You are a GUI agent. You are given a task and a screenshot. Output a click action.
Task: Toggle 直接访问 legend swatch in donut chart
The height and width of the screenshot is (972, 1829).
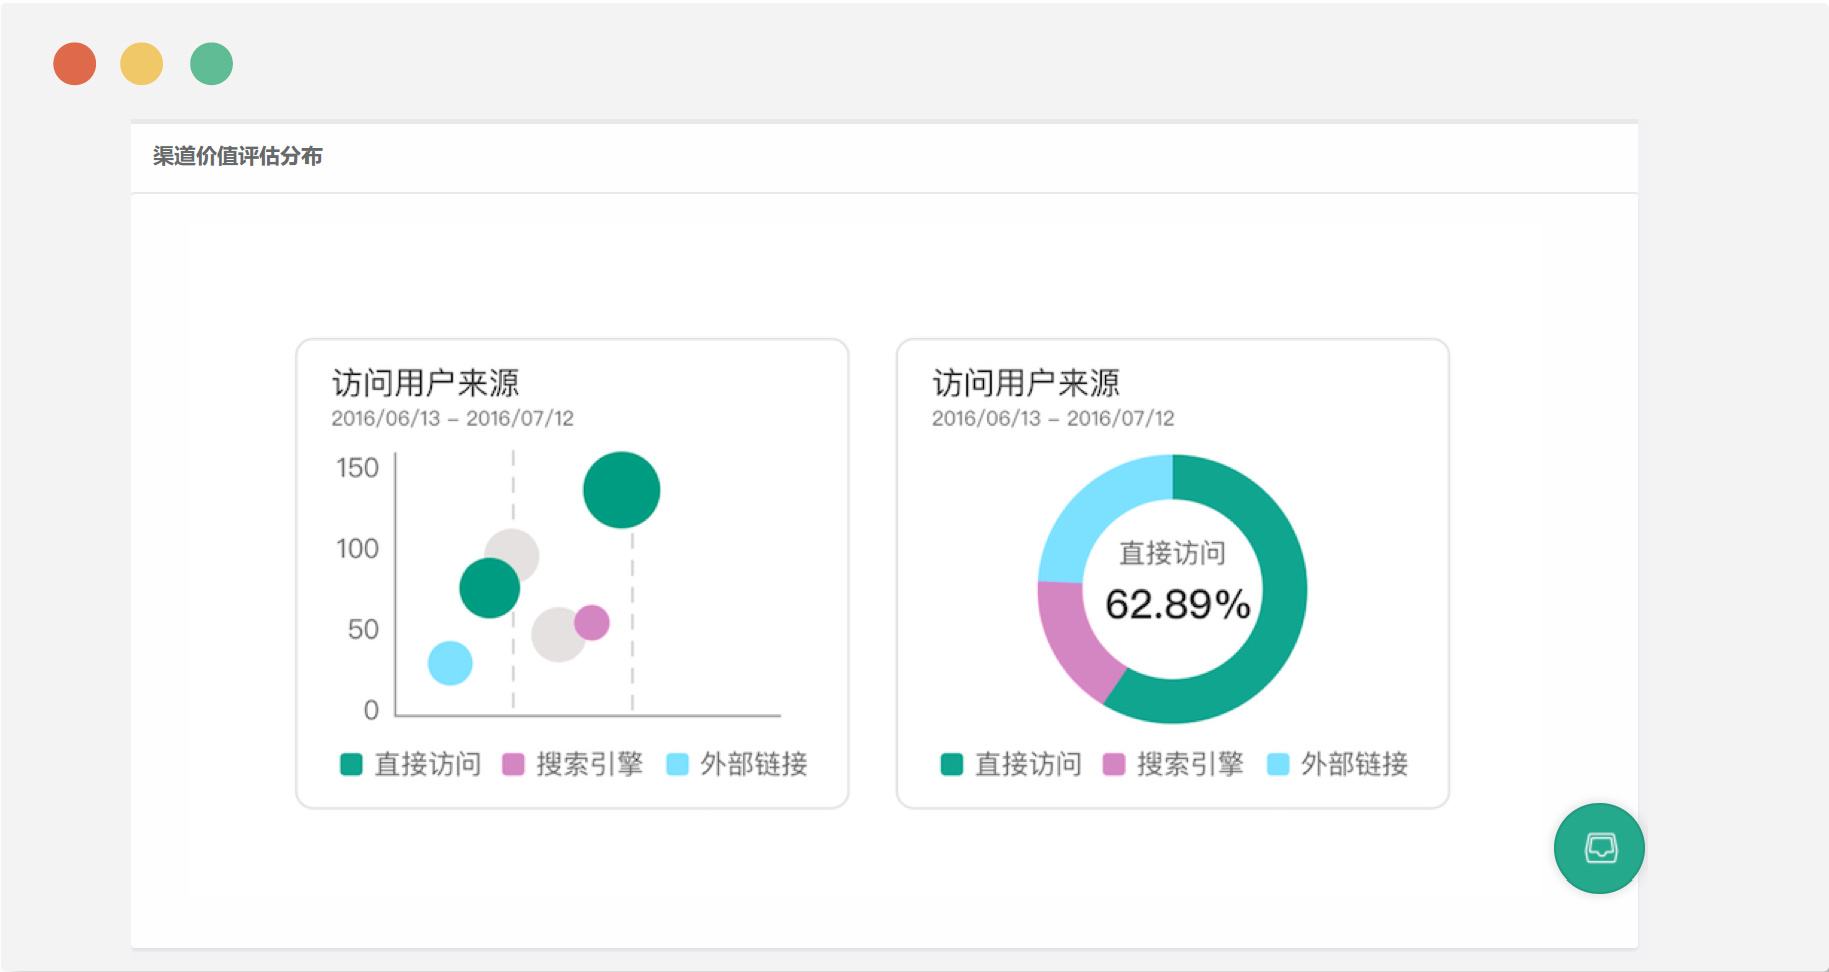(952, 765)
